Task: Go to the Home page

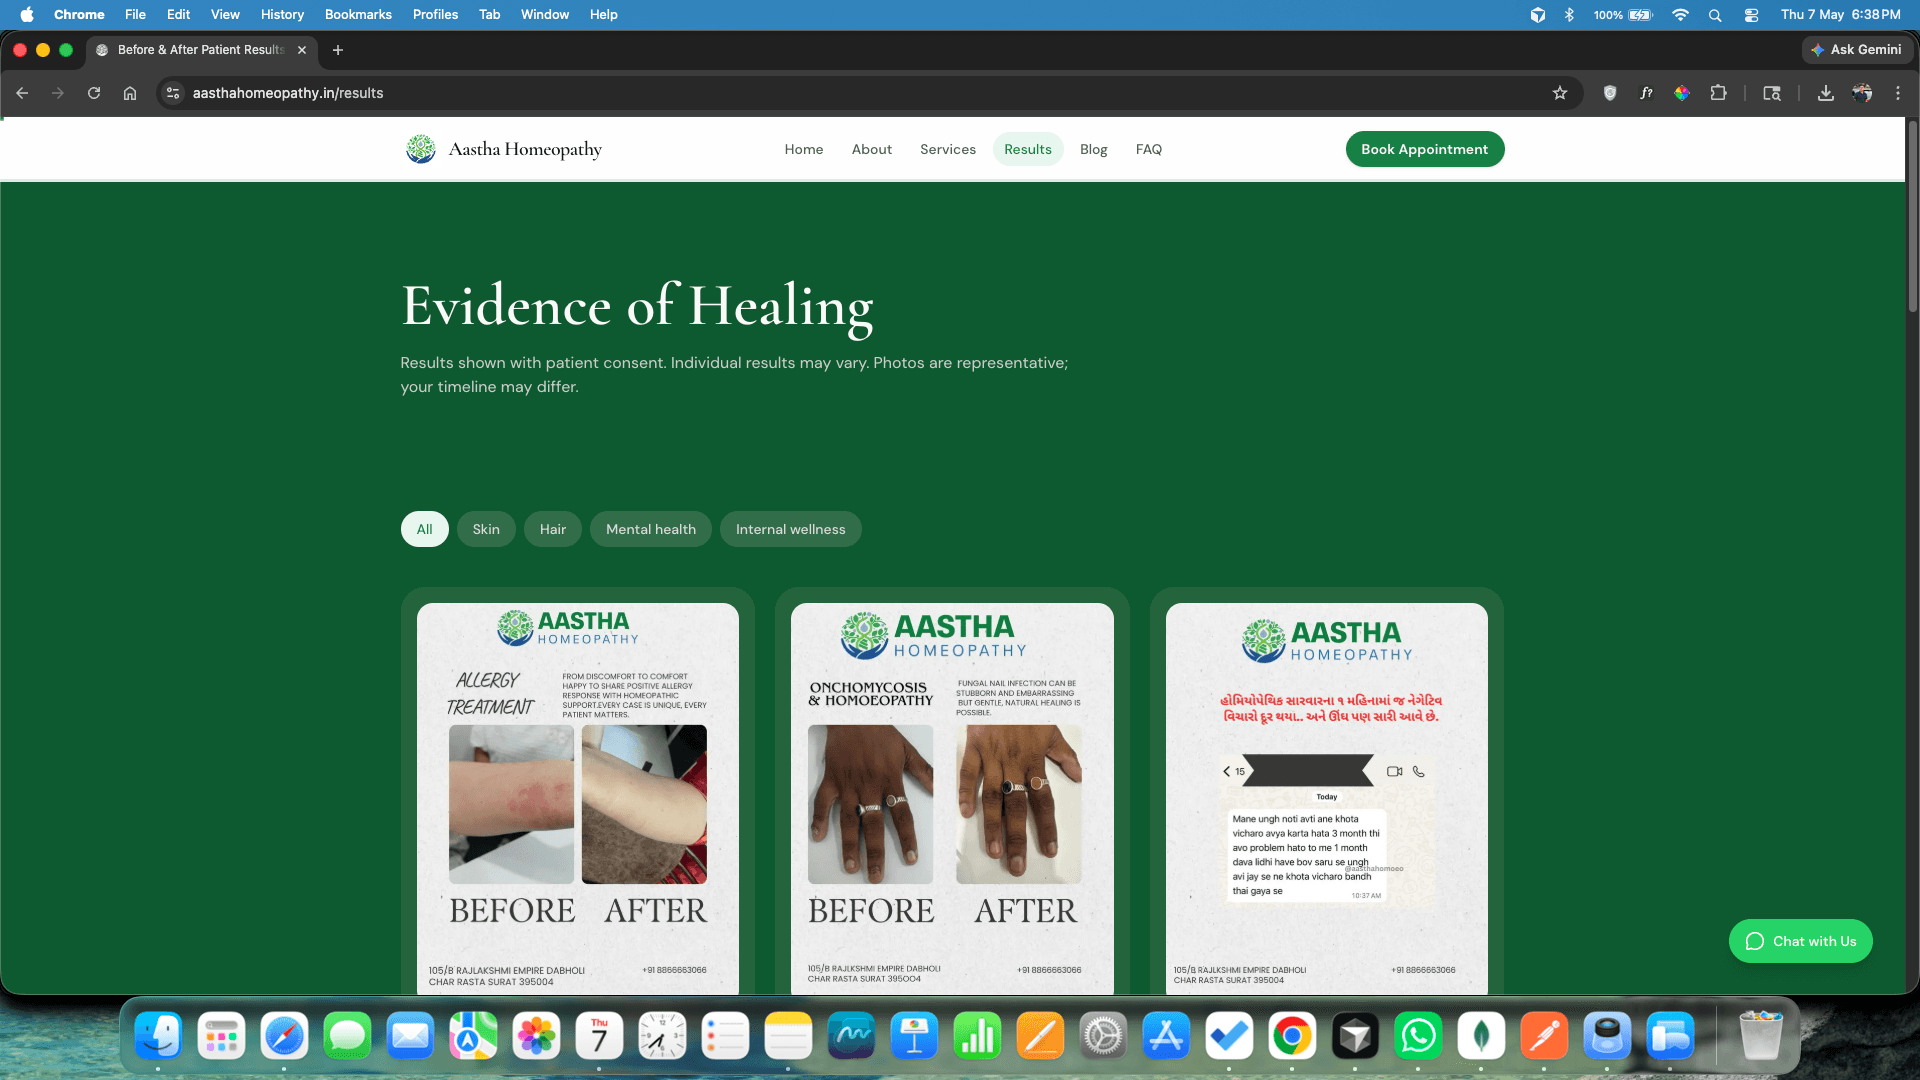Action: 804,149
